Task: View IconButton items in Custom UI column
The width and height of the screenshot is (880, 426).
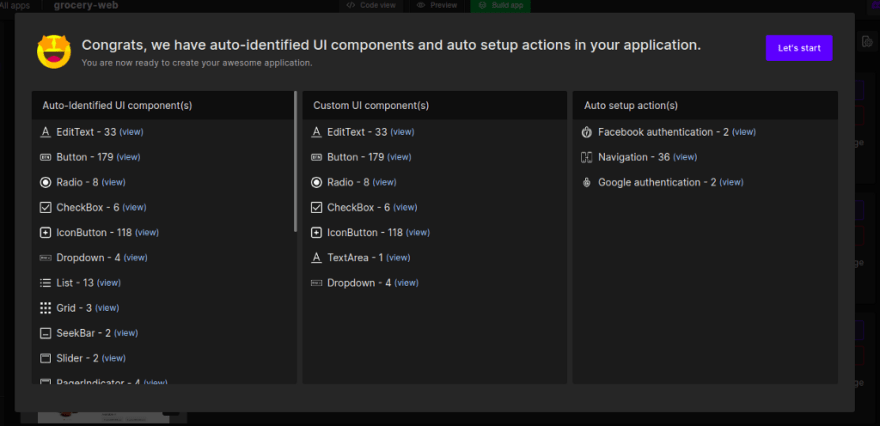Action: 418,232
